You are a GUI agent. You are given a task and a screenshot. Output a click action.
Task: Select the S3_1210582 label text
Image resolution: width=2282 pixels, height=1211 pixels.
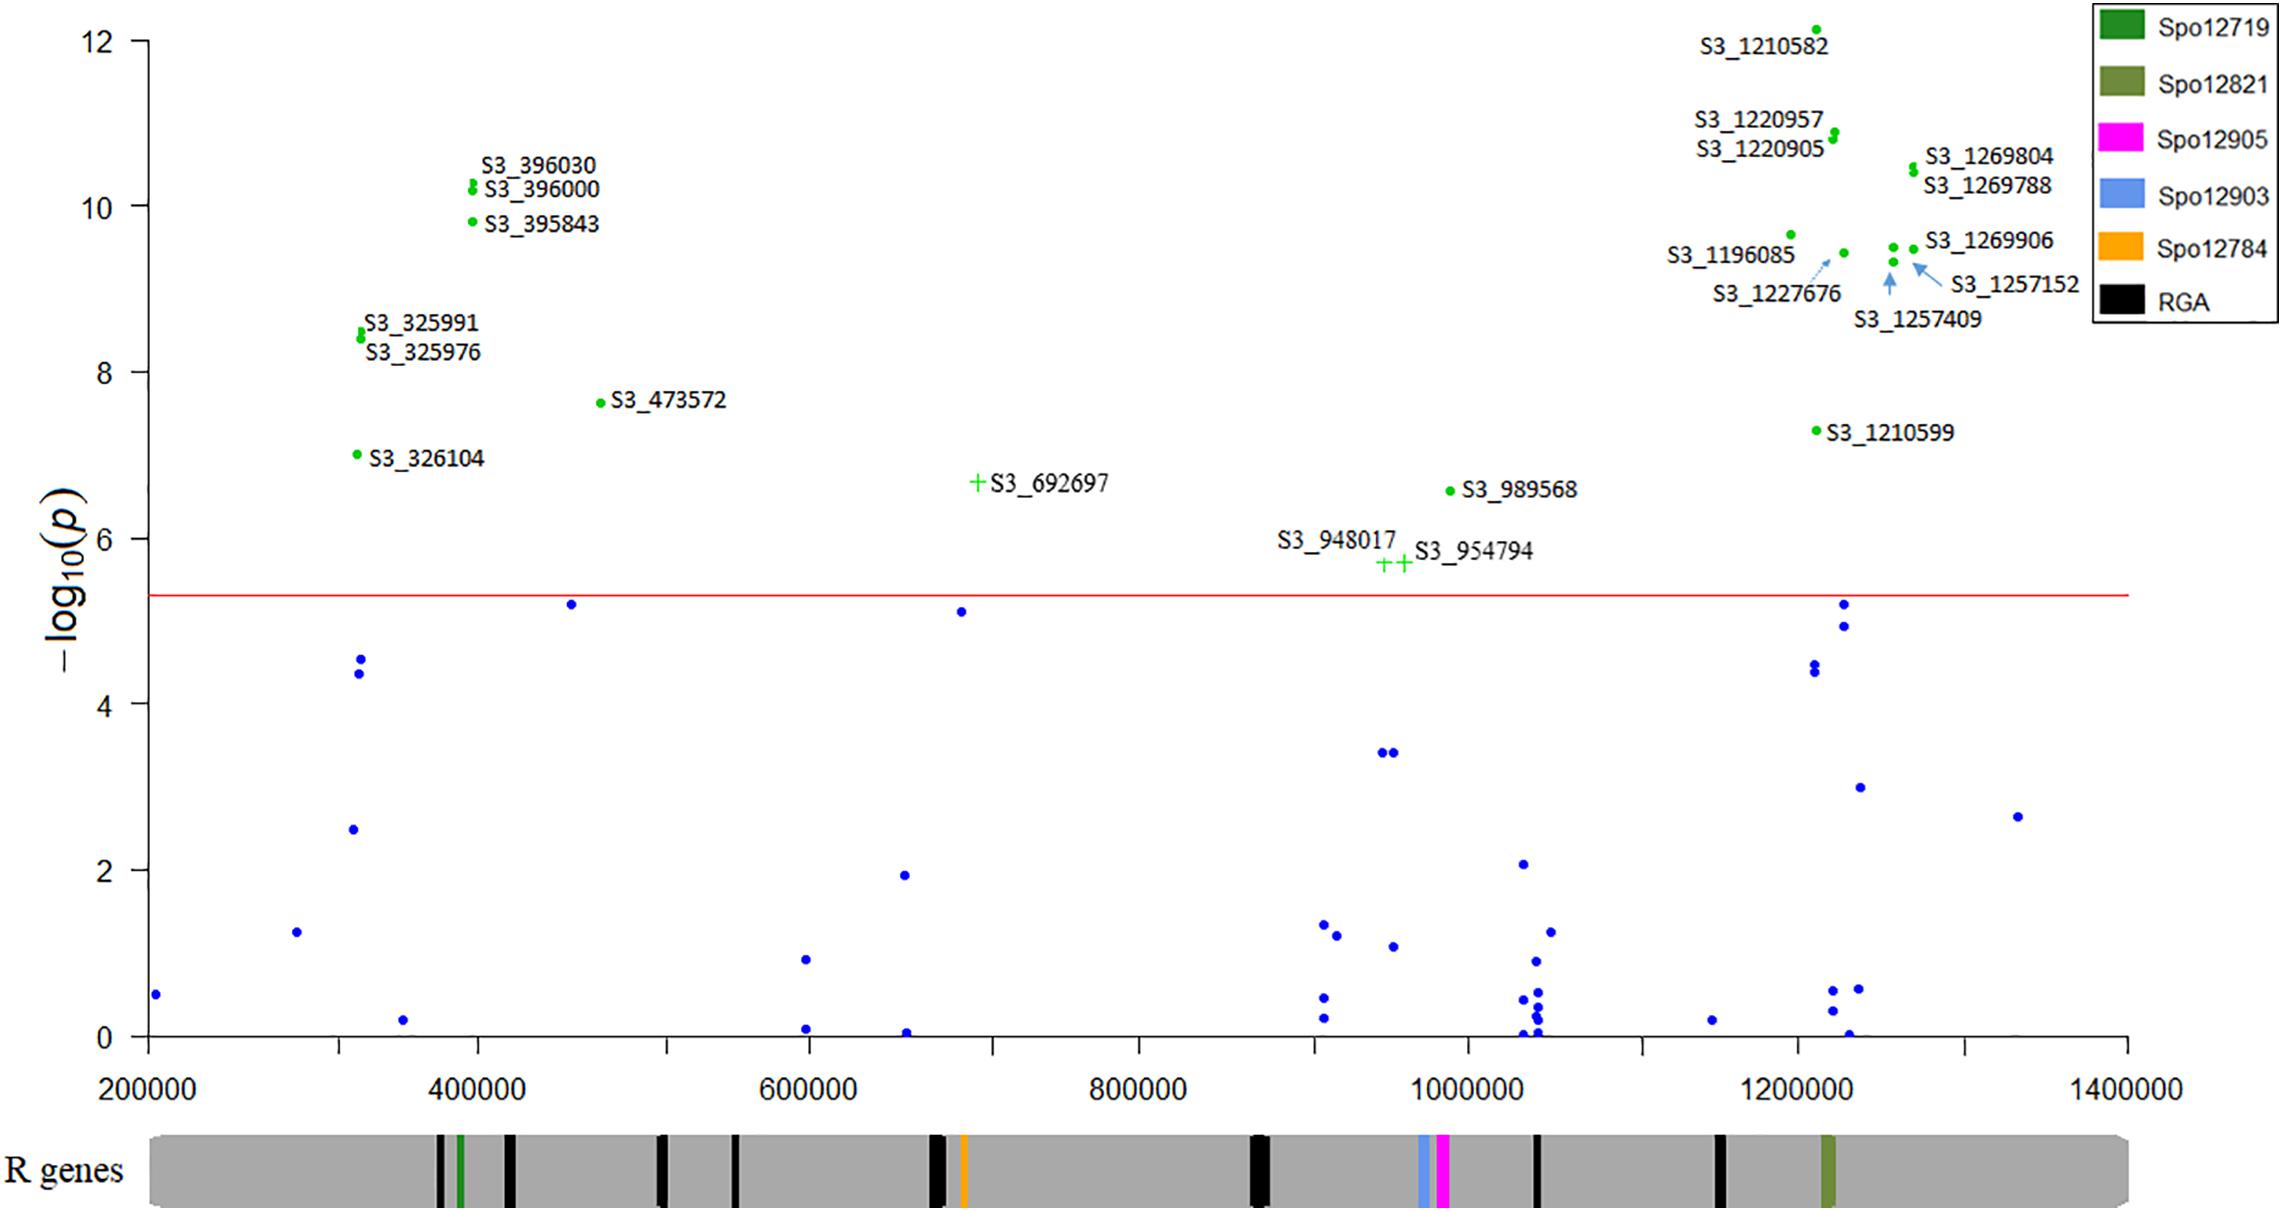coord(1764,46)
